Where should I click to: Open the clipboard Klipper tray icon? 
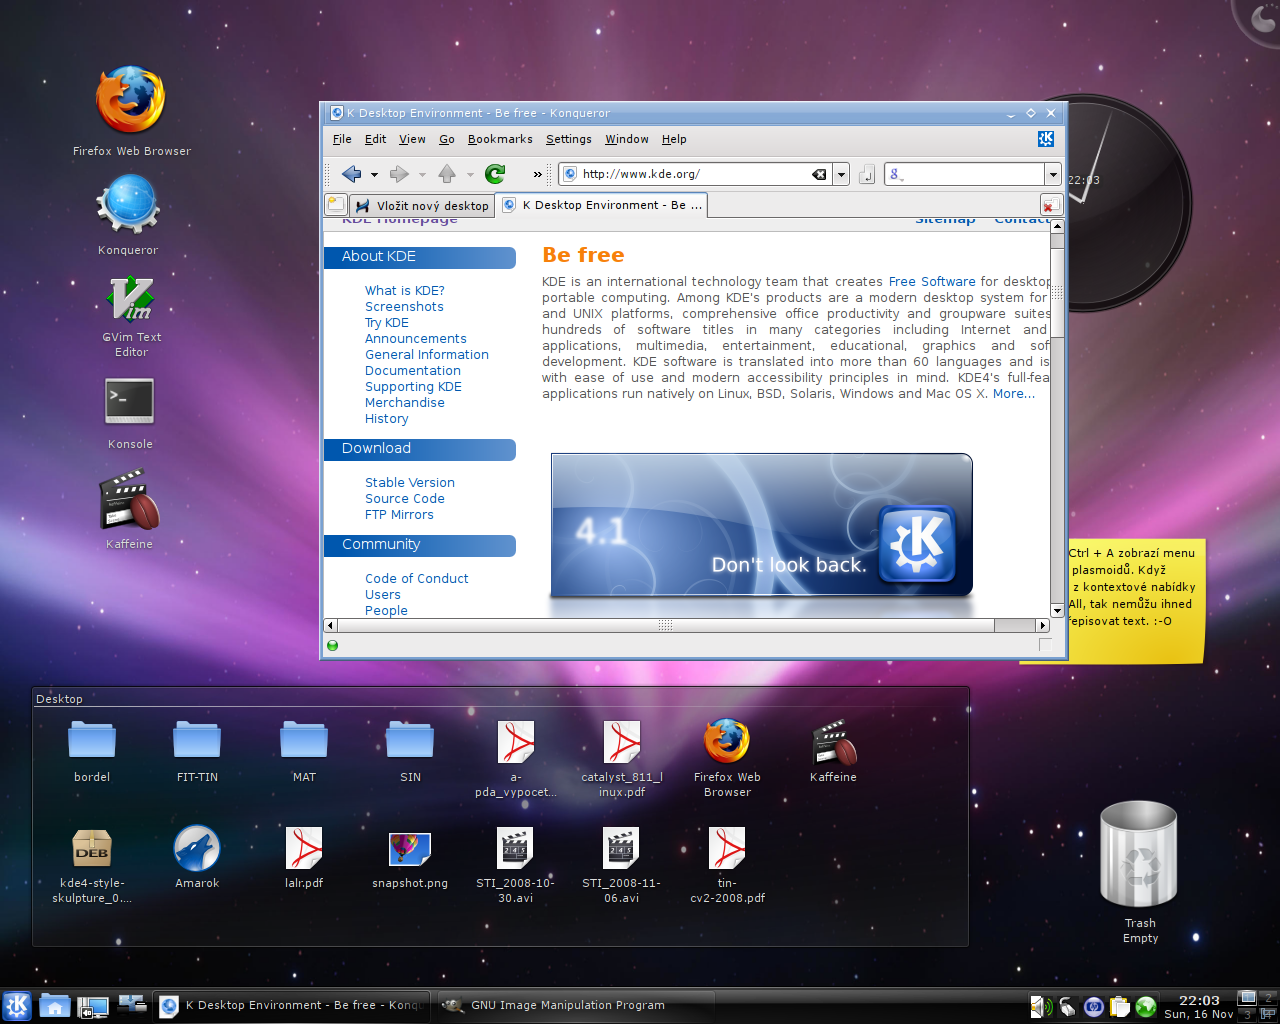coord(1120,1006)
